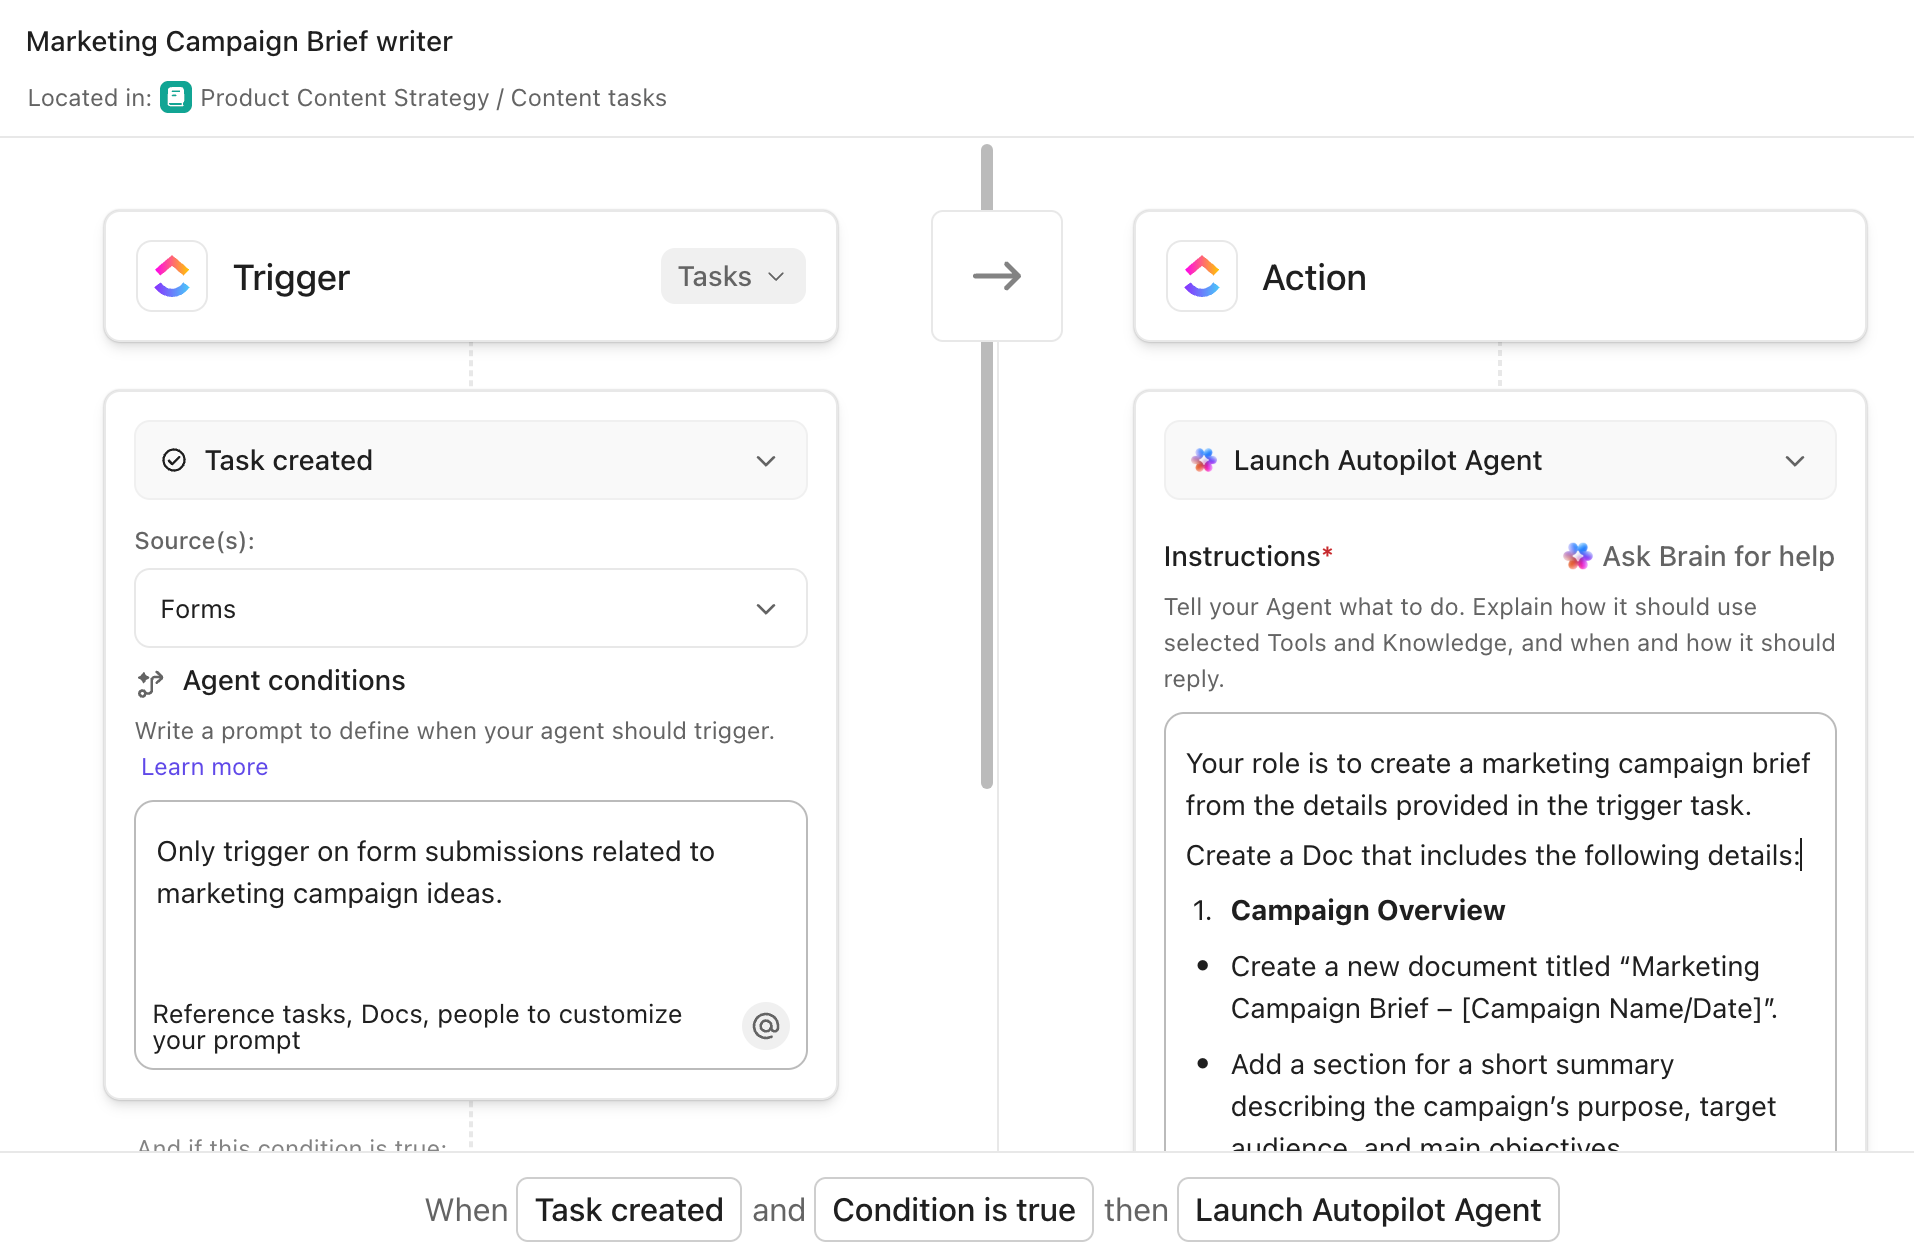
Task: Open the Tasks dropdown on the Trigger card
Action: point(733,276)
